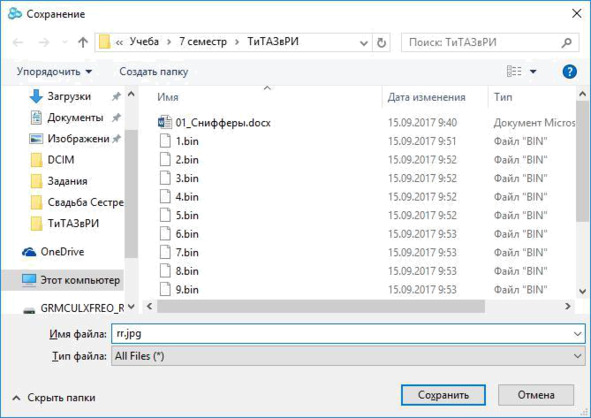Select the Загрузки download arrow icon

36,96
